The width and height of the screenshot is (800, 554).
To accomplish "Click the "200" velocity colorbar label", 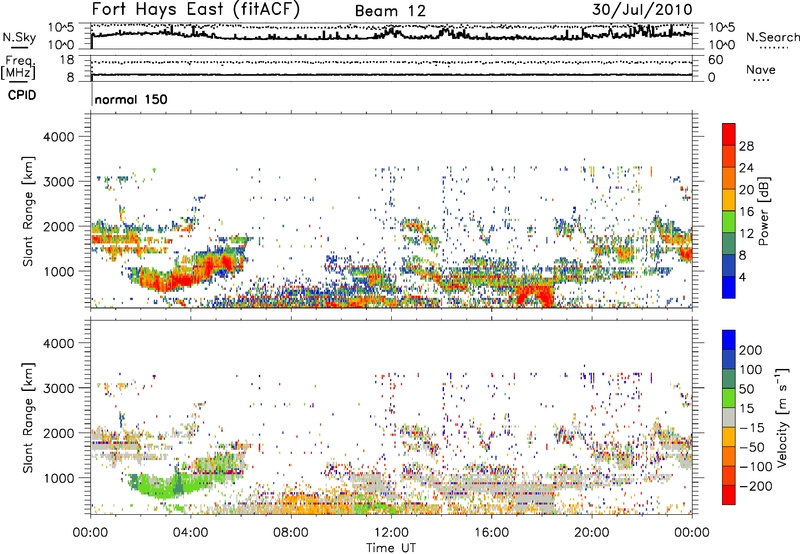I will point(751,350).
